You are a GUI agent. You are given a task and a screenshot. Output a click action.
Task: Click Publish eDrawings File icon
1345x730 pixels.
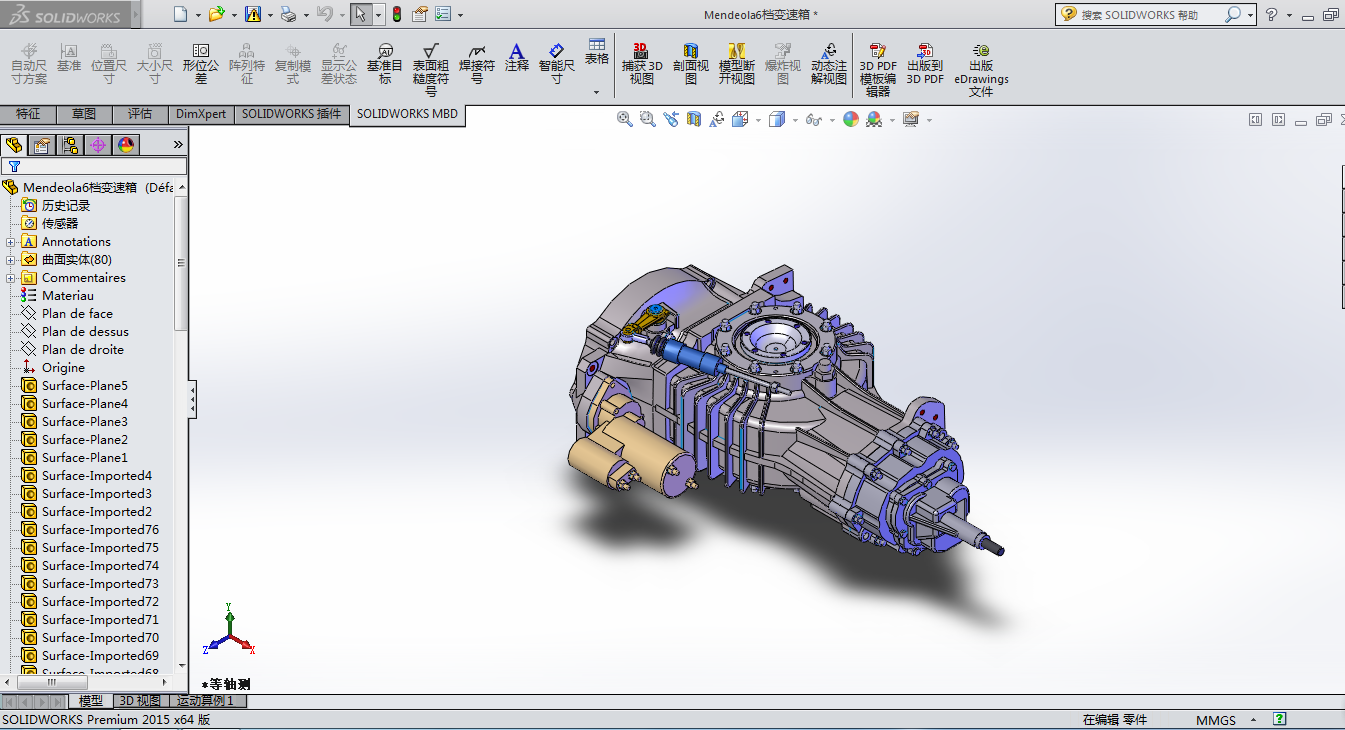coord(981,68)
